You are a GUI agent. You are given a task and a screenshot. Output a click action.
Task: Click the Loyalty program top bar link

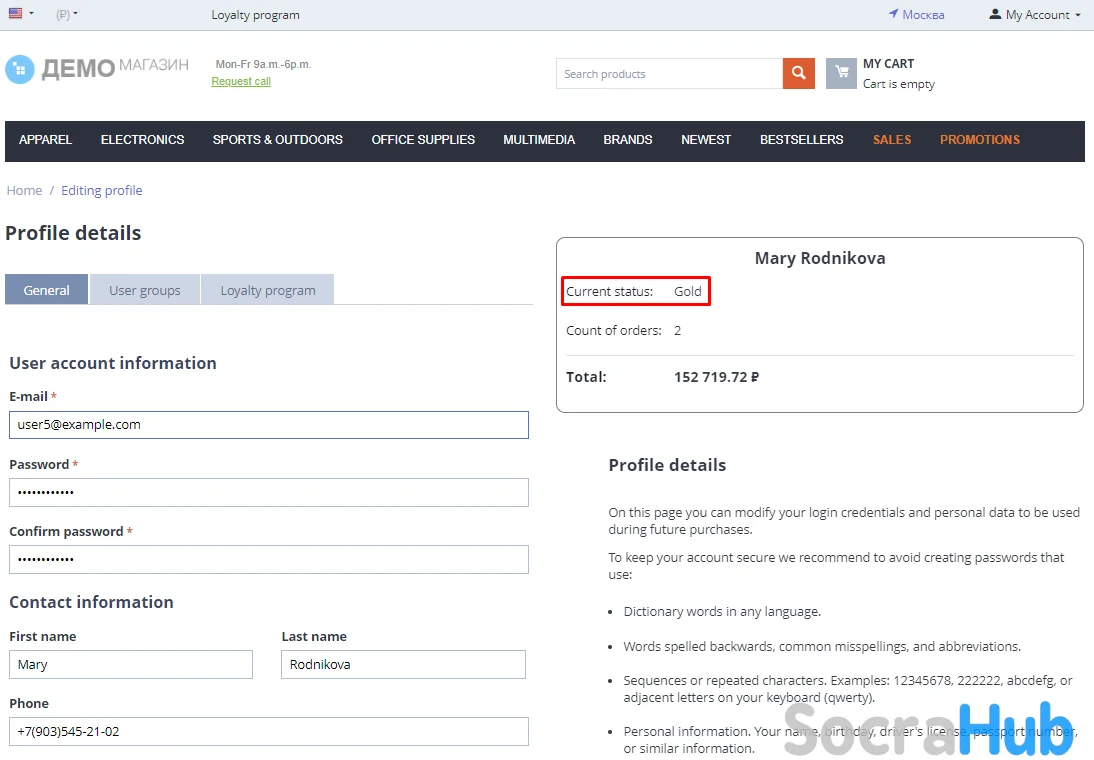(255, 15)
